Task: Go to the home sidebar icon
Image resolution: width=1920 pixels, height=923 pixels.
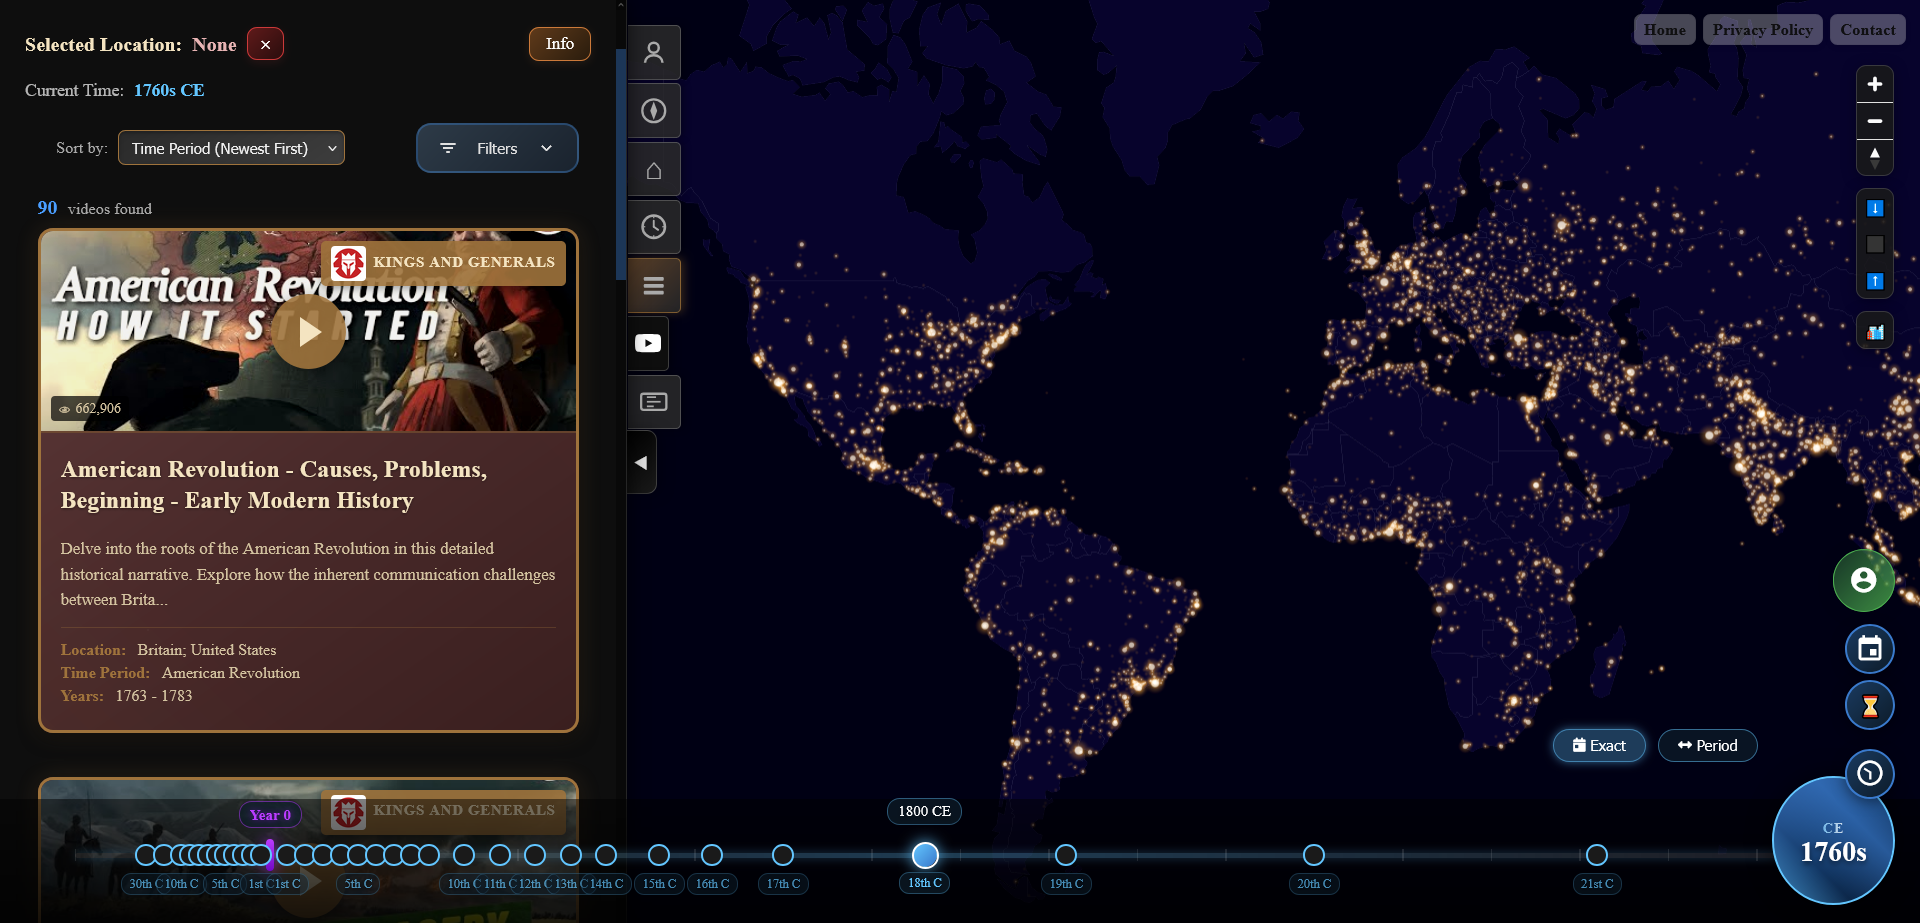Action: (654, 170)
